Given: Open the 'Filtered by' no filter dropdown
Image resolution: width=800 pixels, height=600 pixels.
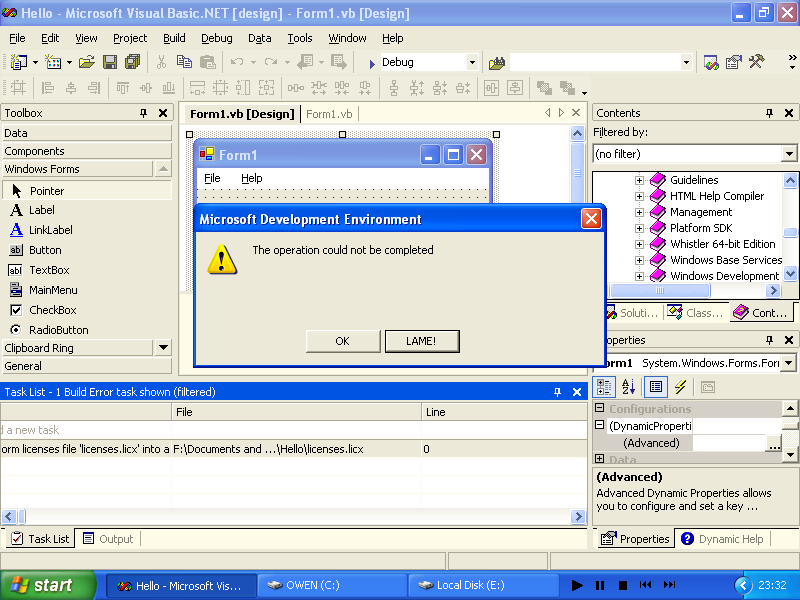Looking at the screenshot, I should coord(789,154).
